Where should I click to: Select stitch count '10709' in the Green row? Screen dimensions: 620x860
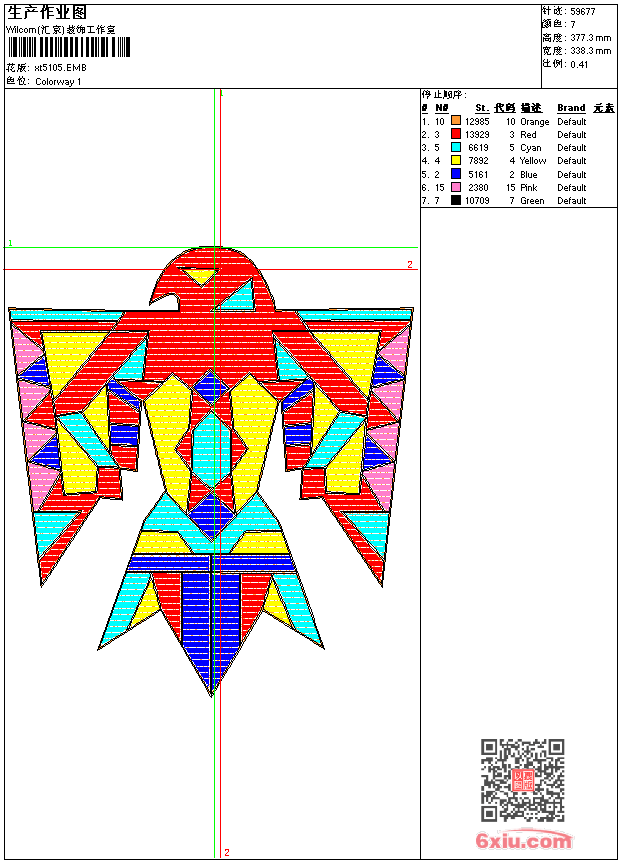click(477, 201)
